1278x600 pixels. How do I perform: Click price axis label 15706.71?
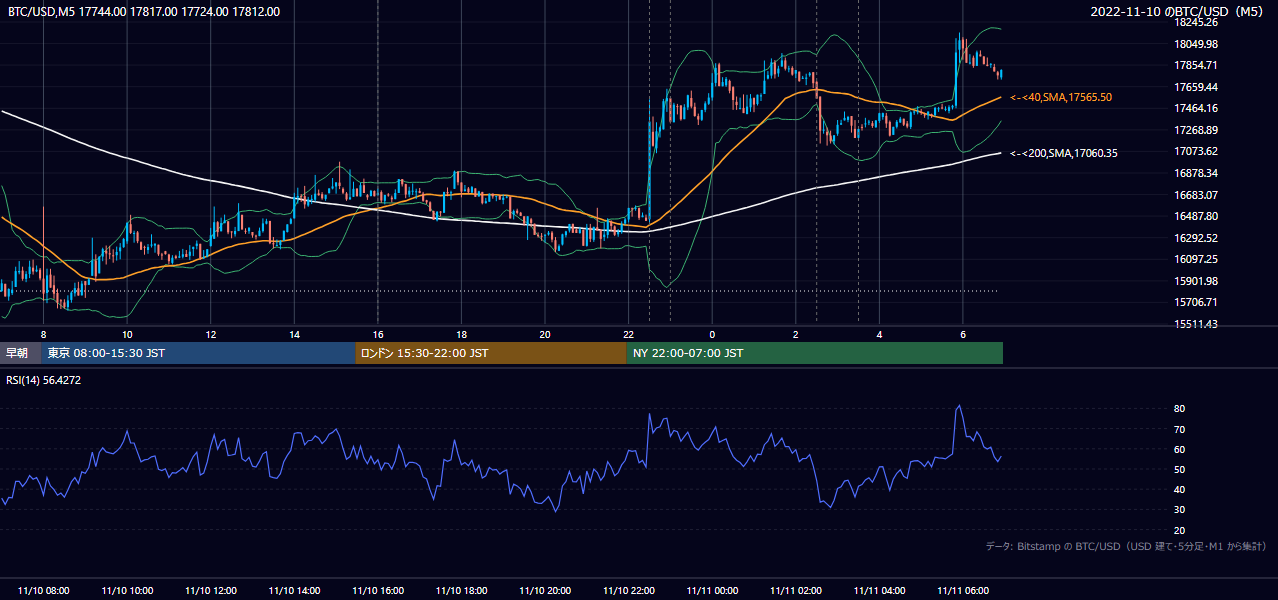pyautogui.click(x=1197, y=302)
